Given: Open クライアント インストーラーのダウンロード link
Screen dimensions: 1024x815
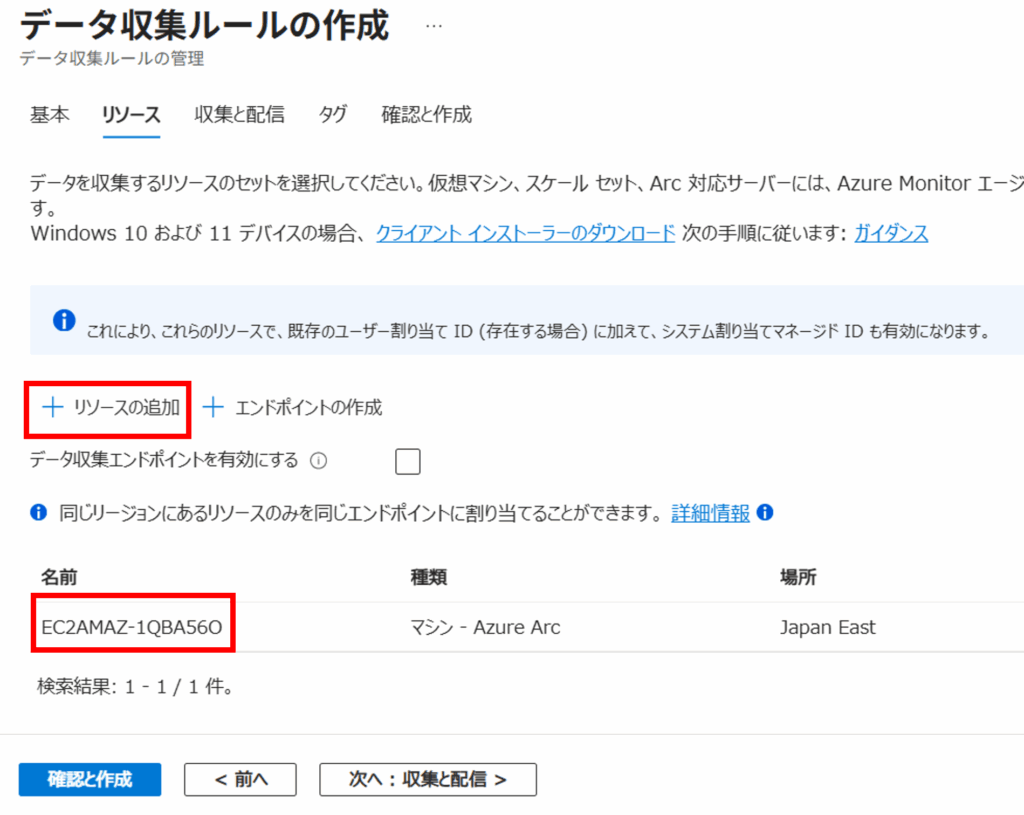Looking at the screenshot, I should (x=525, y=234).
